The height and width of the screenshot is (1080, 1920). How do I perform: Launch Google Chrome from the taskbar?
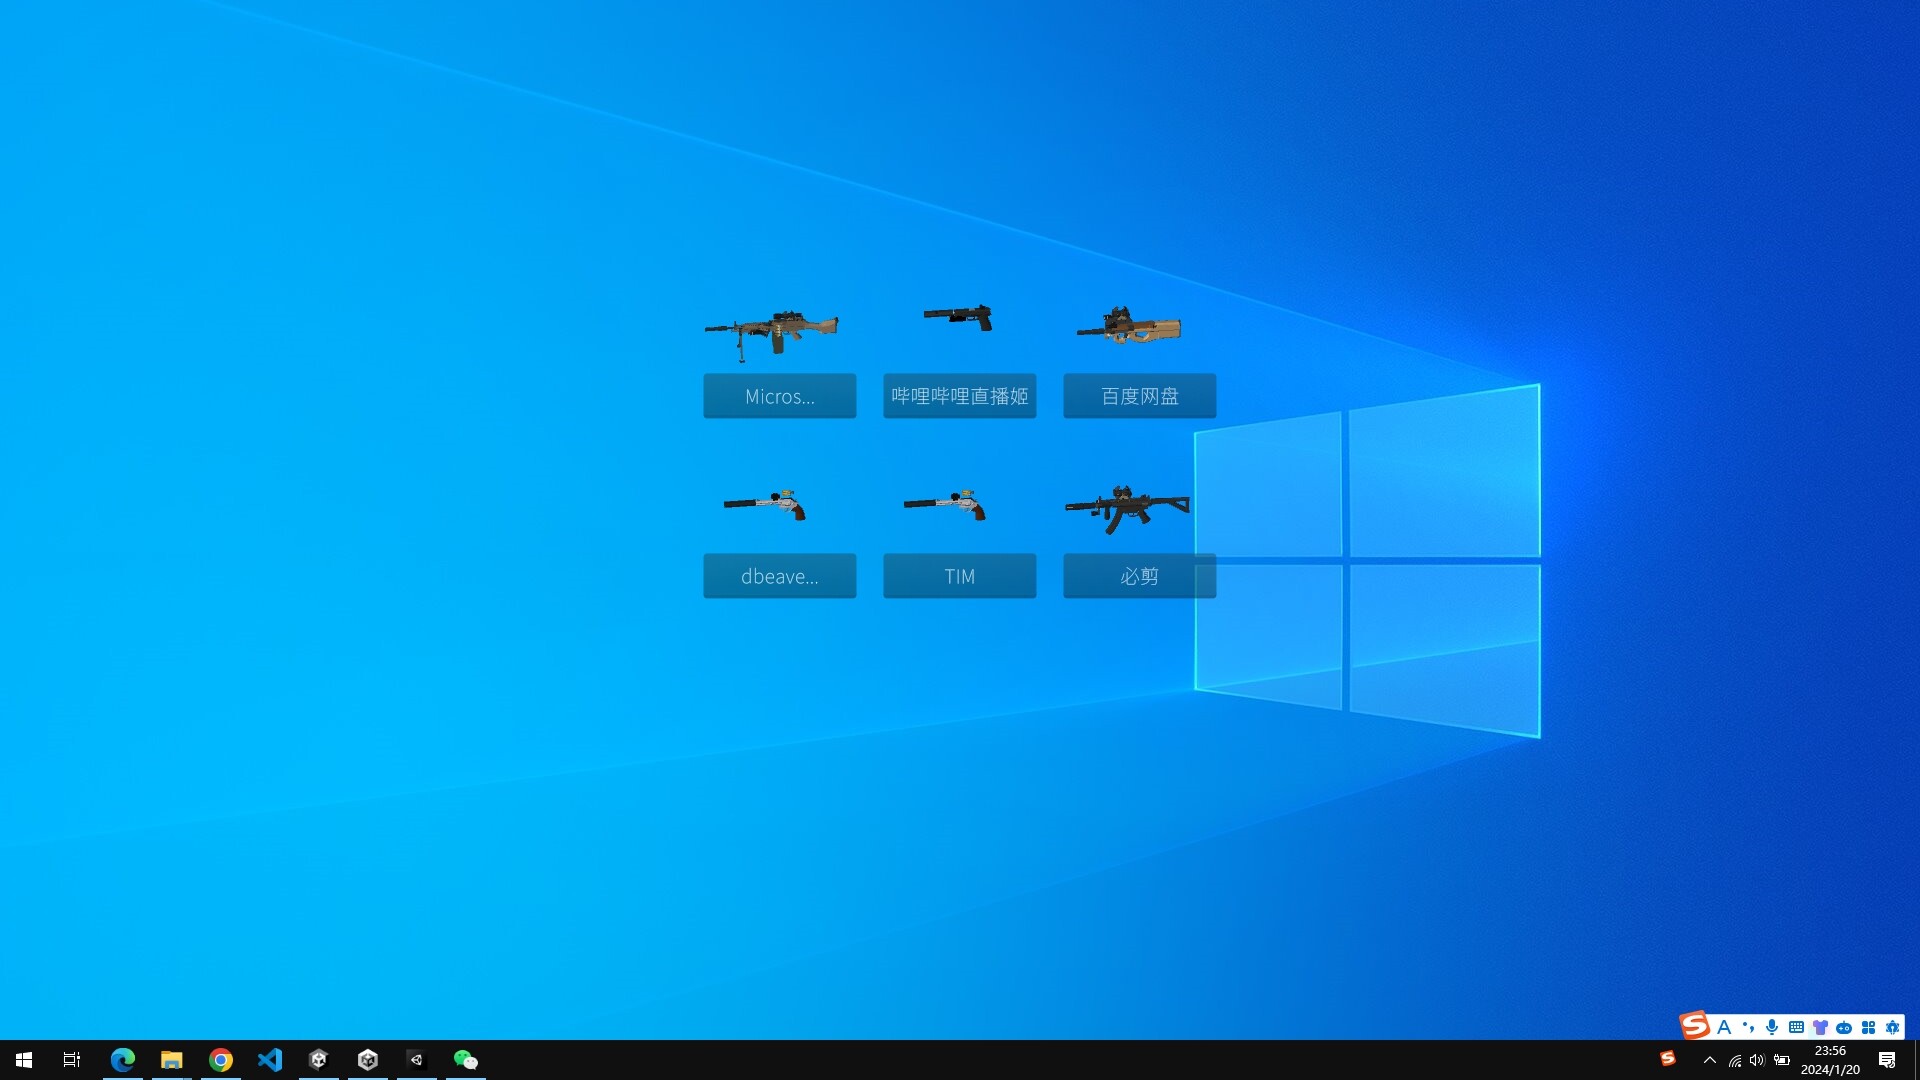click(x=221, y=1059)
